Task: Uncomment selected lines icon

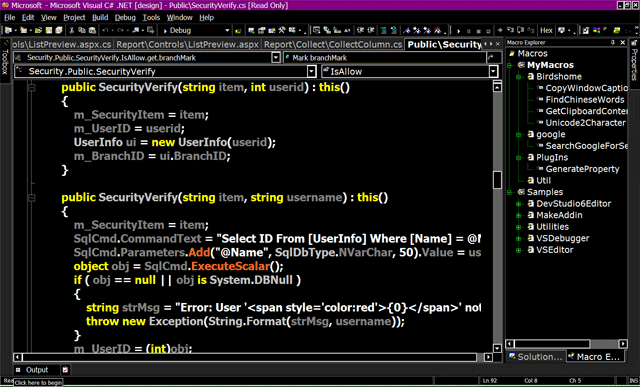Action: click(x=393, y=30)
